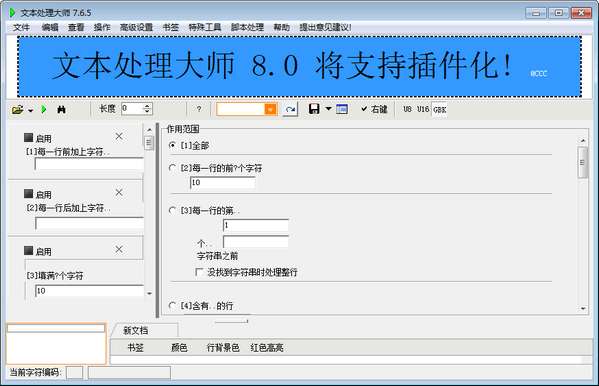Remove rule [1] with its X icon
The image size is (599, 386).
point(119,136)
